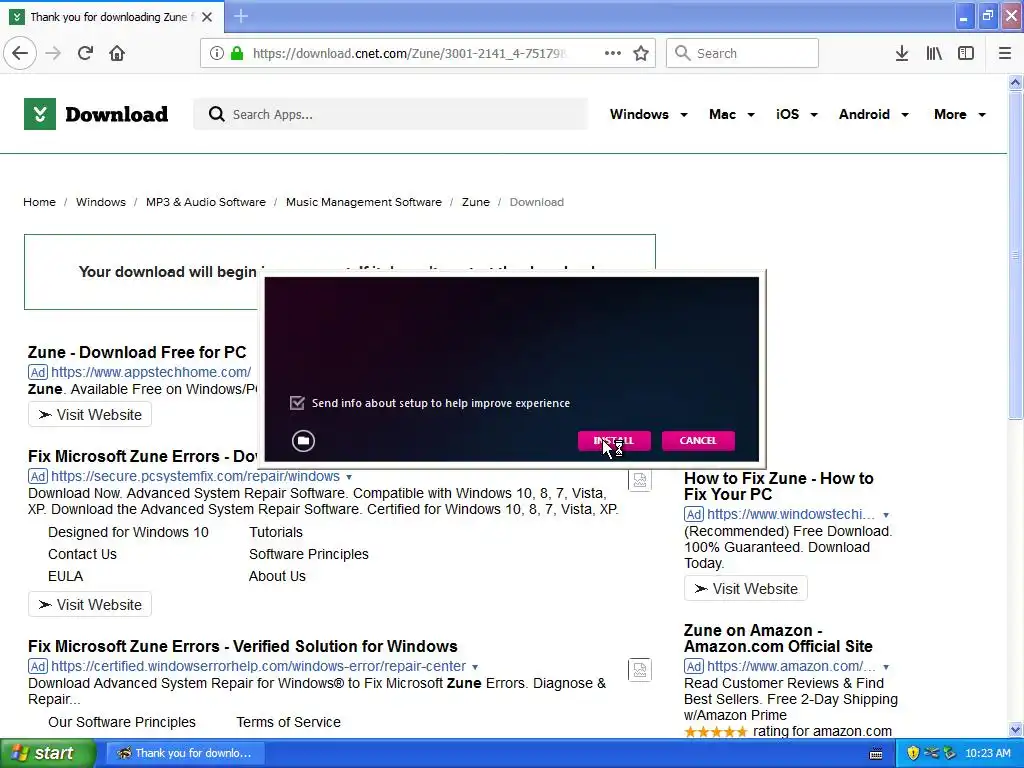Click Visit Website under appstechhome ad
1024x768 pixels.
pos(90,415)
